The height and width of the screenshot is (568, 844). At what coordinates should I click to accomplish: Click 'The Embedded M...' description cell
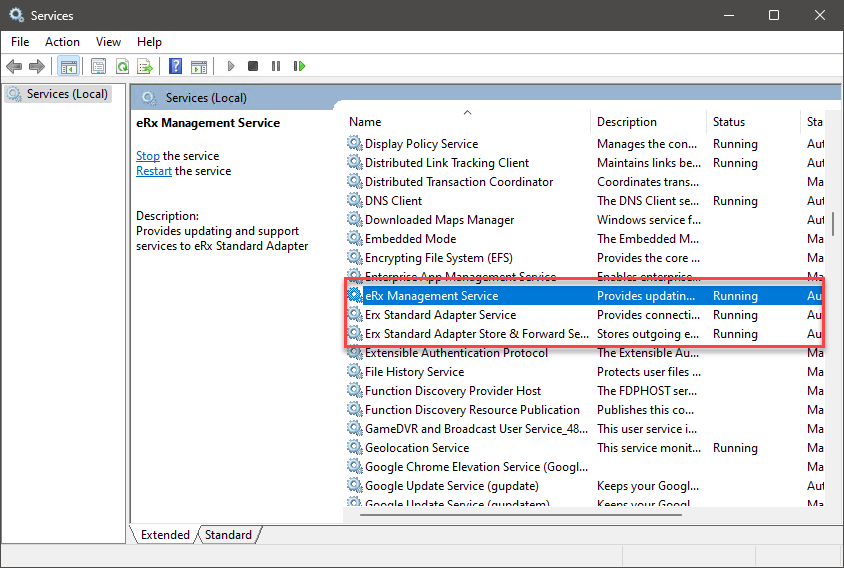pos(648,239)
